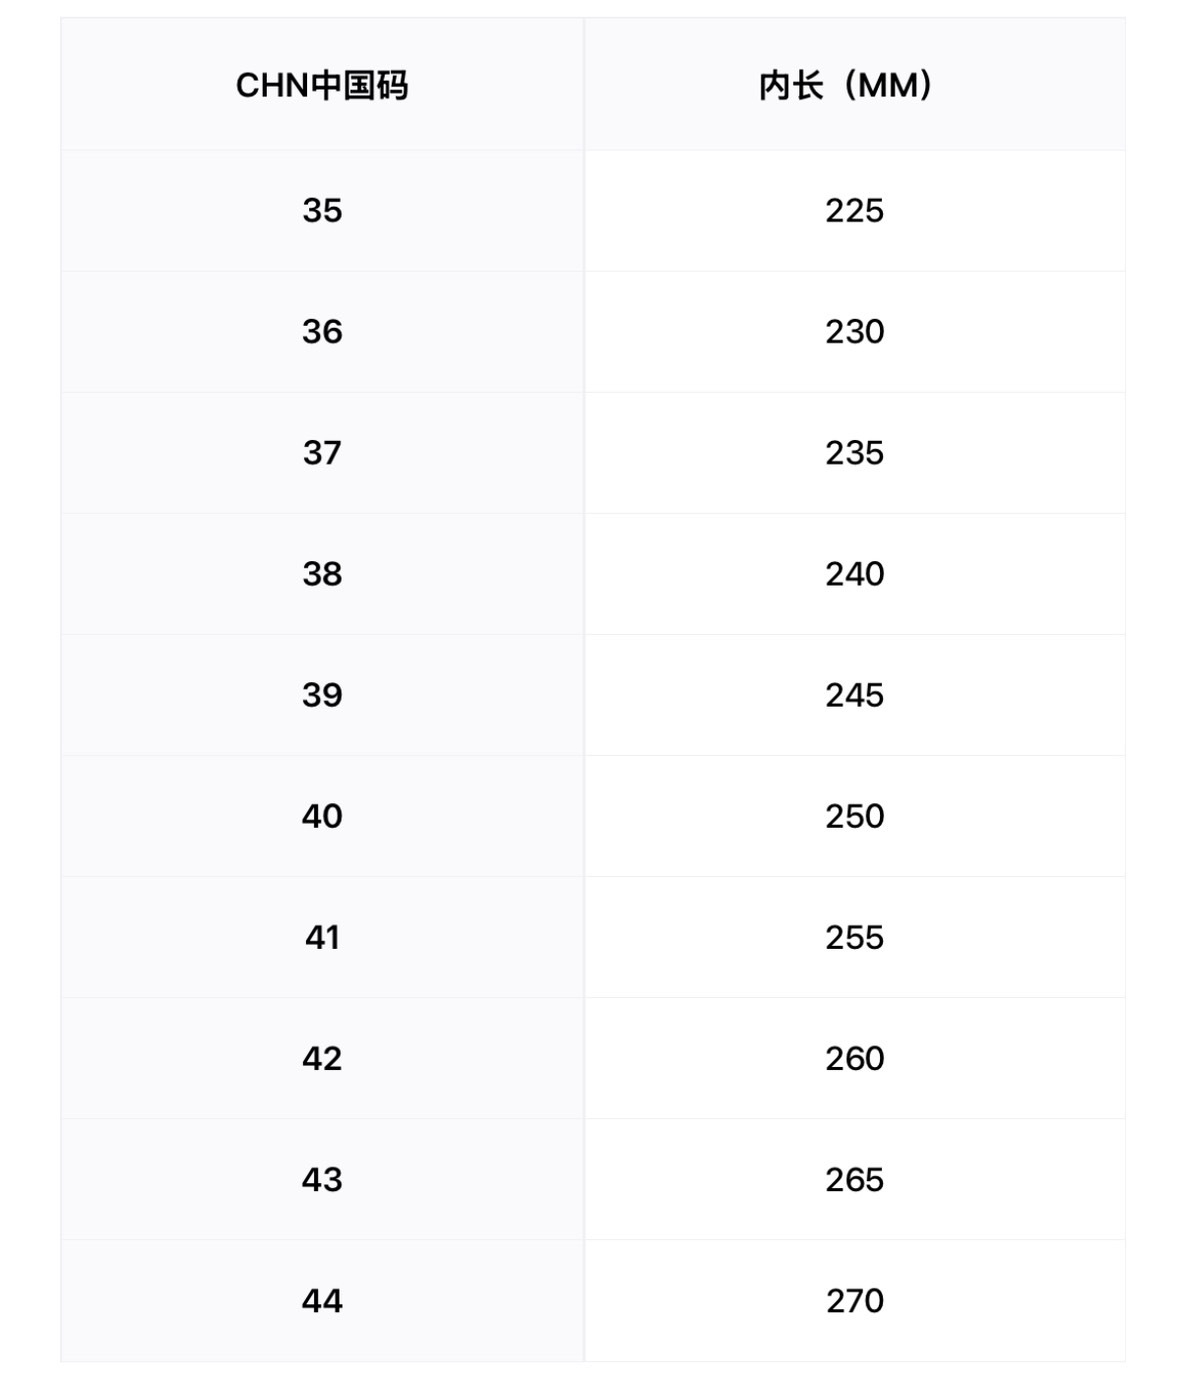Select size 39 cell
This screenshot has width=1187, height=1379.
(322, 695)
